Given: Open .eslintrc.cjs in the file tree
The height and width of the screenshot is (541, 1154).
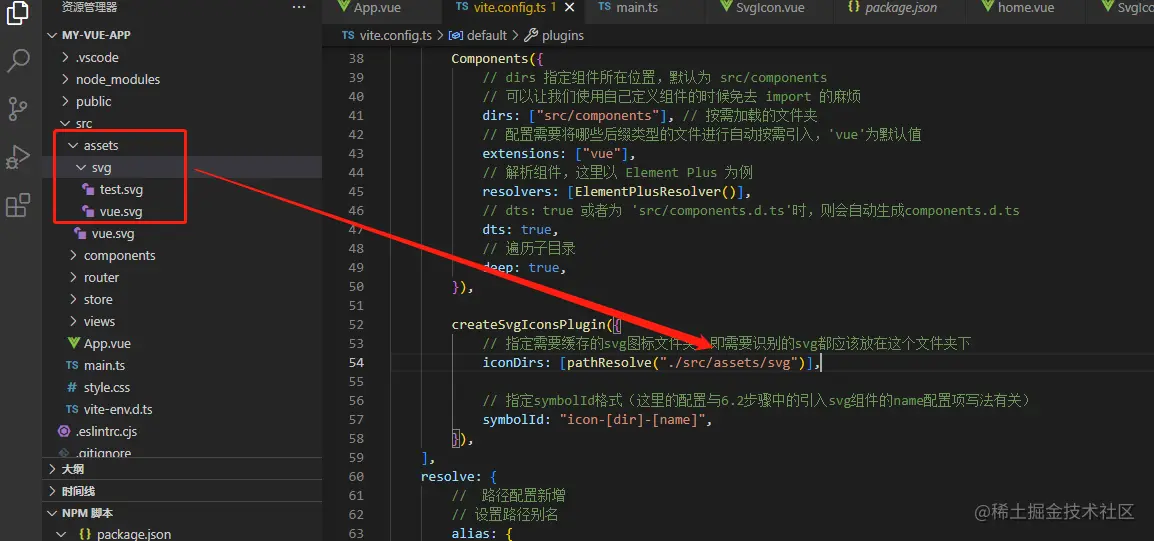Looking at the screenshot, I should [182, 431].
